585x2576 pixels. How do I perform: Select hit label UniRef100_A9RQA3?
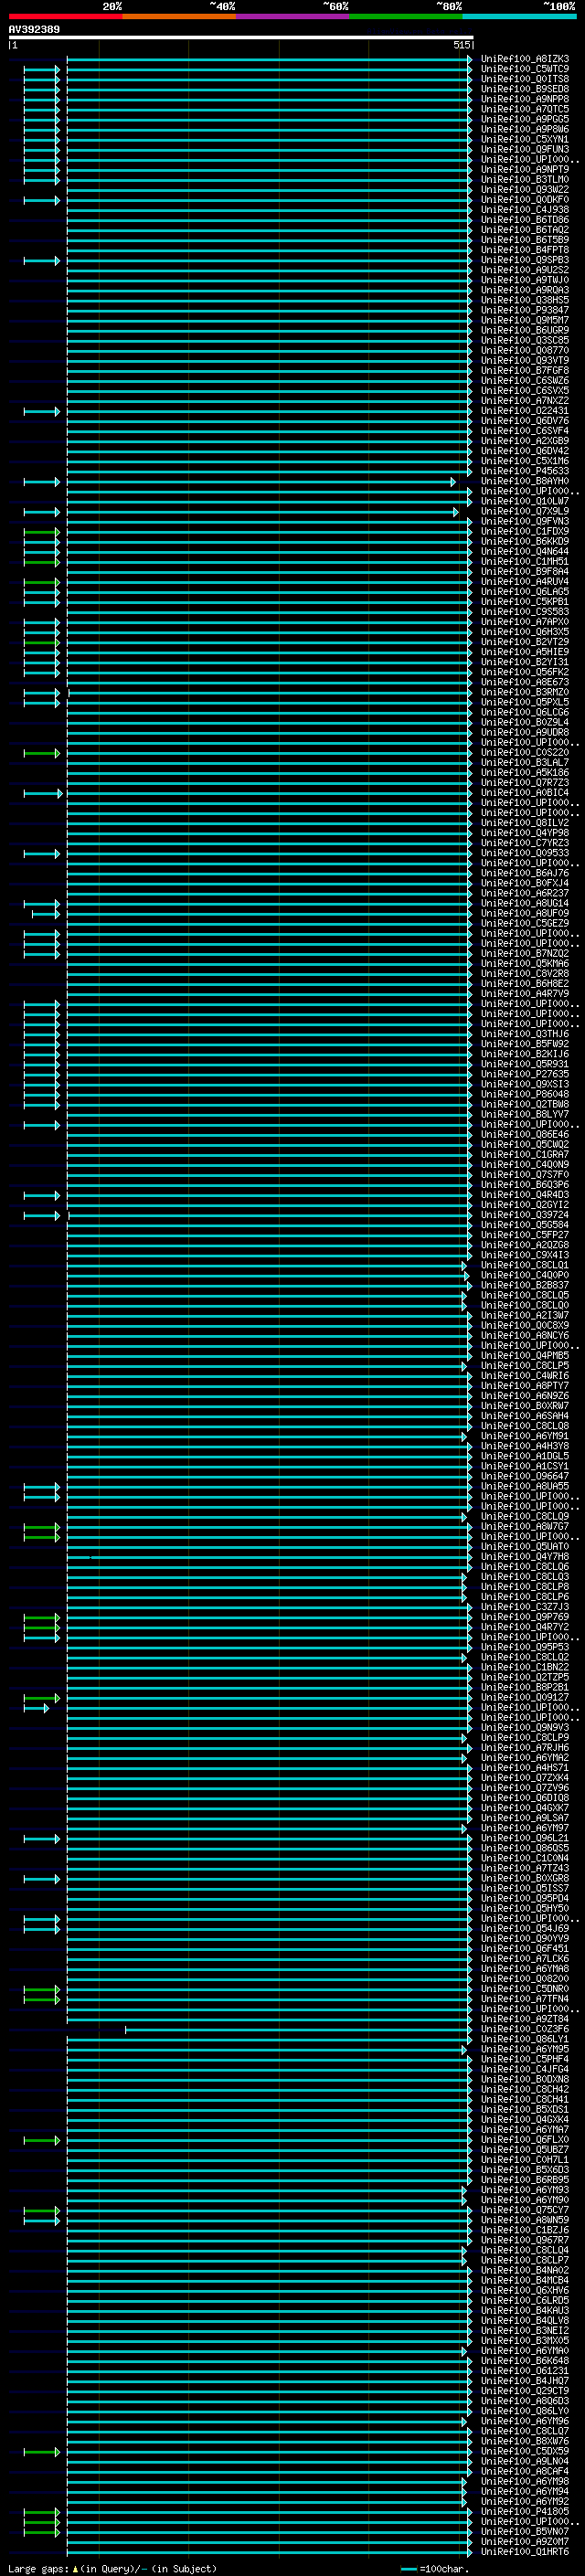tap(525, 290)
